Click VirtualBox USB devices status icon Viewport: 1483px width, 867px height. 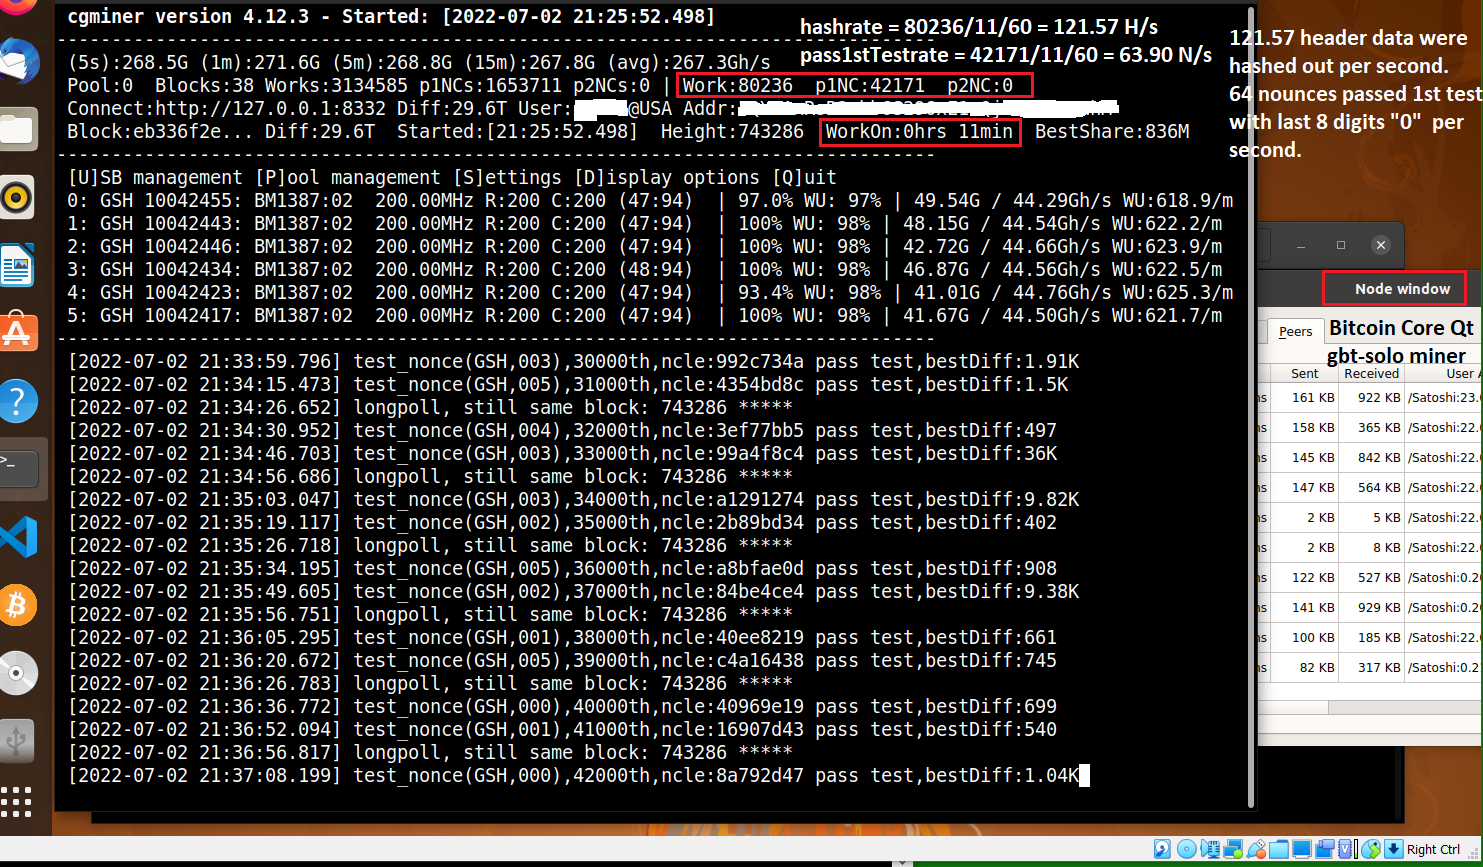(1256, 849)
